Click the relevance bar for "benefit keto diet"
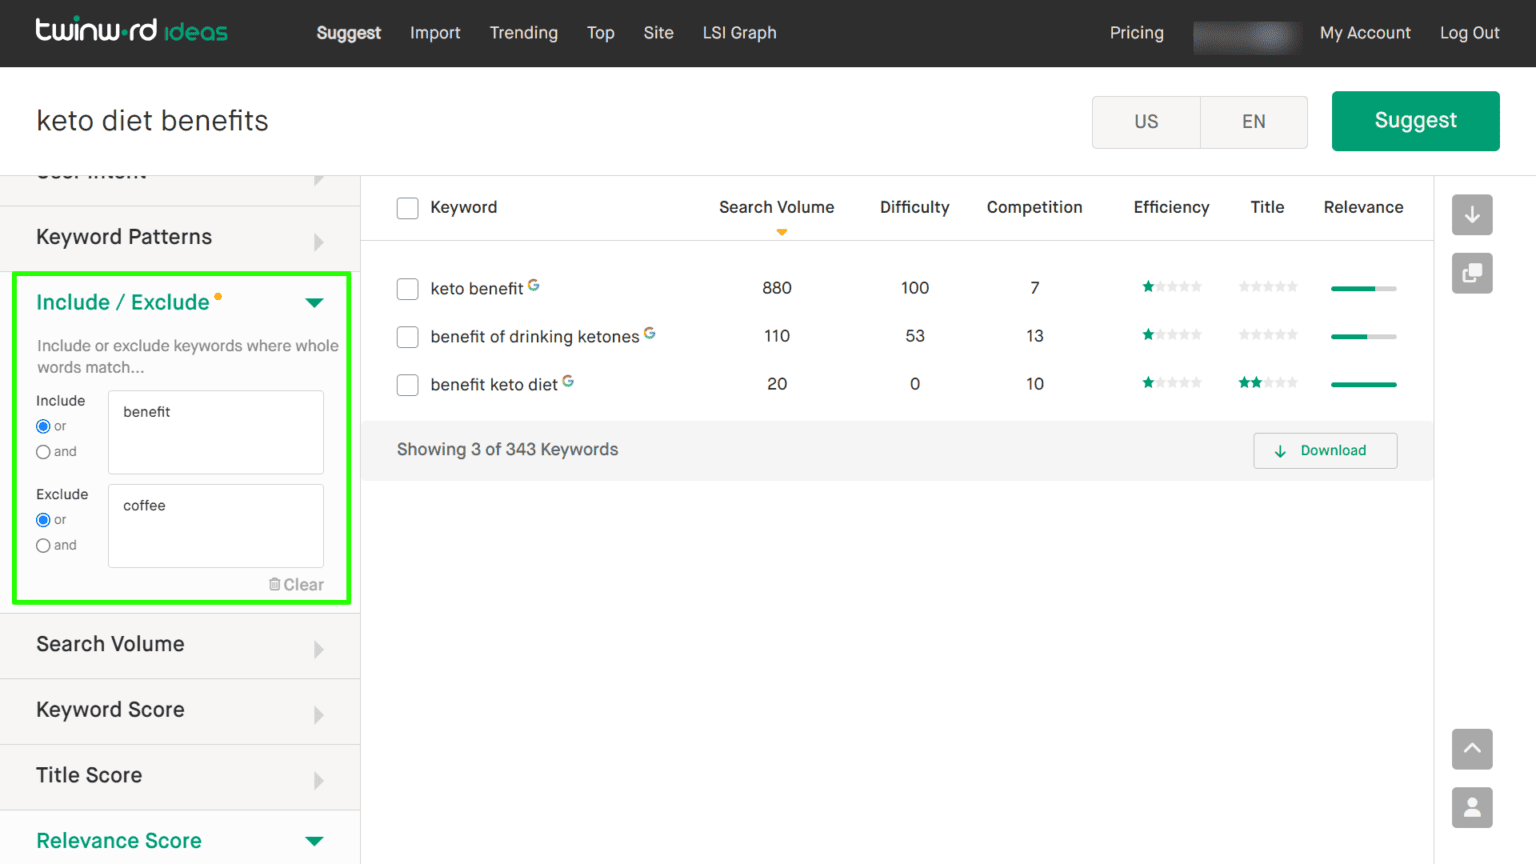Image resolution: width=1536 pixels, height=864 pixels. click(x=1363, y=384)
